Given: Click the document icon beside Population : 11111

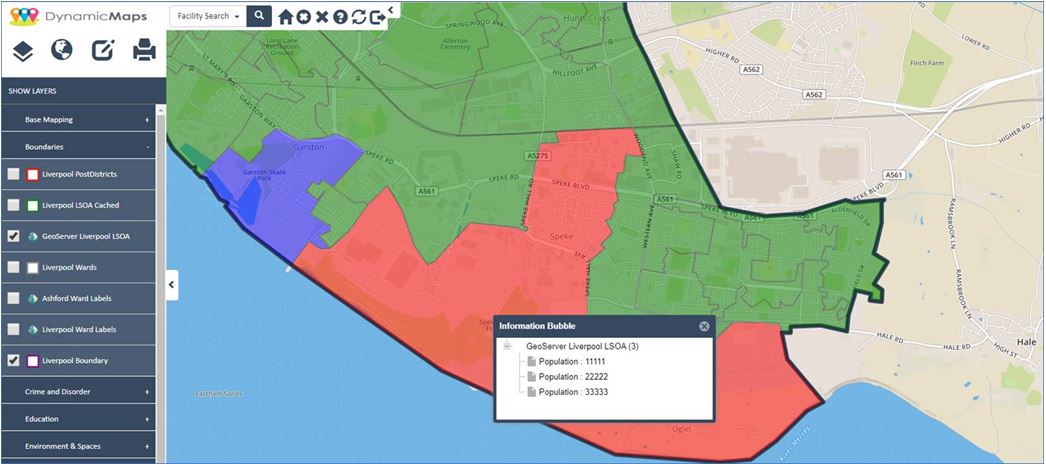Looking at the screenshot, I should point(532,361).
